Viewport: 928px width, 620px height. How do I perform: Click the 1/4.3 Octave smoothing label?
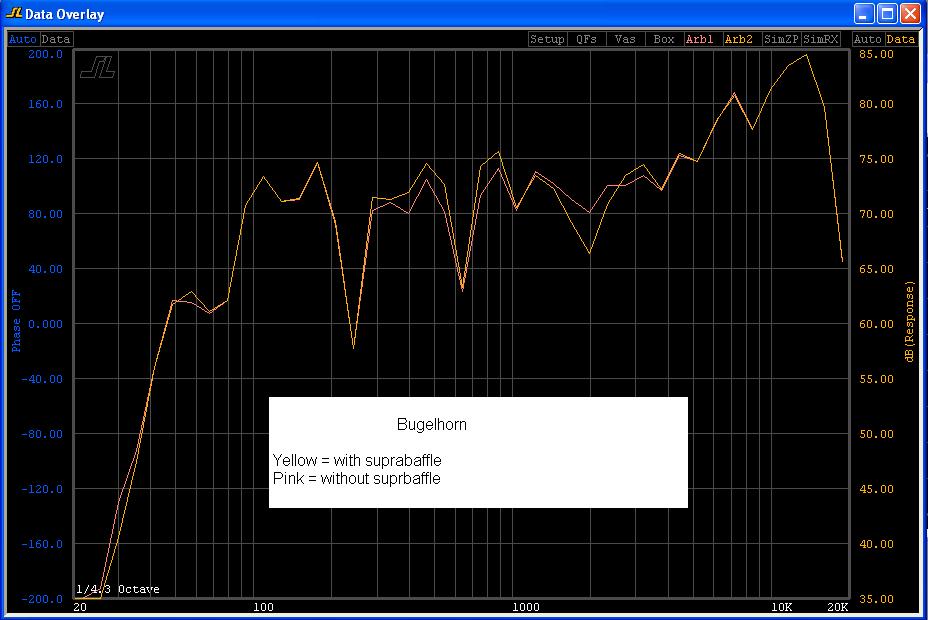click(118, 589)
